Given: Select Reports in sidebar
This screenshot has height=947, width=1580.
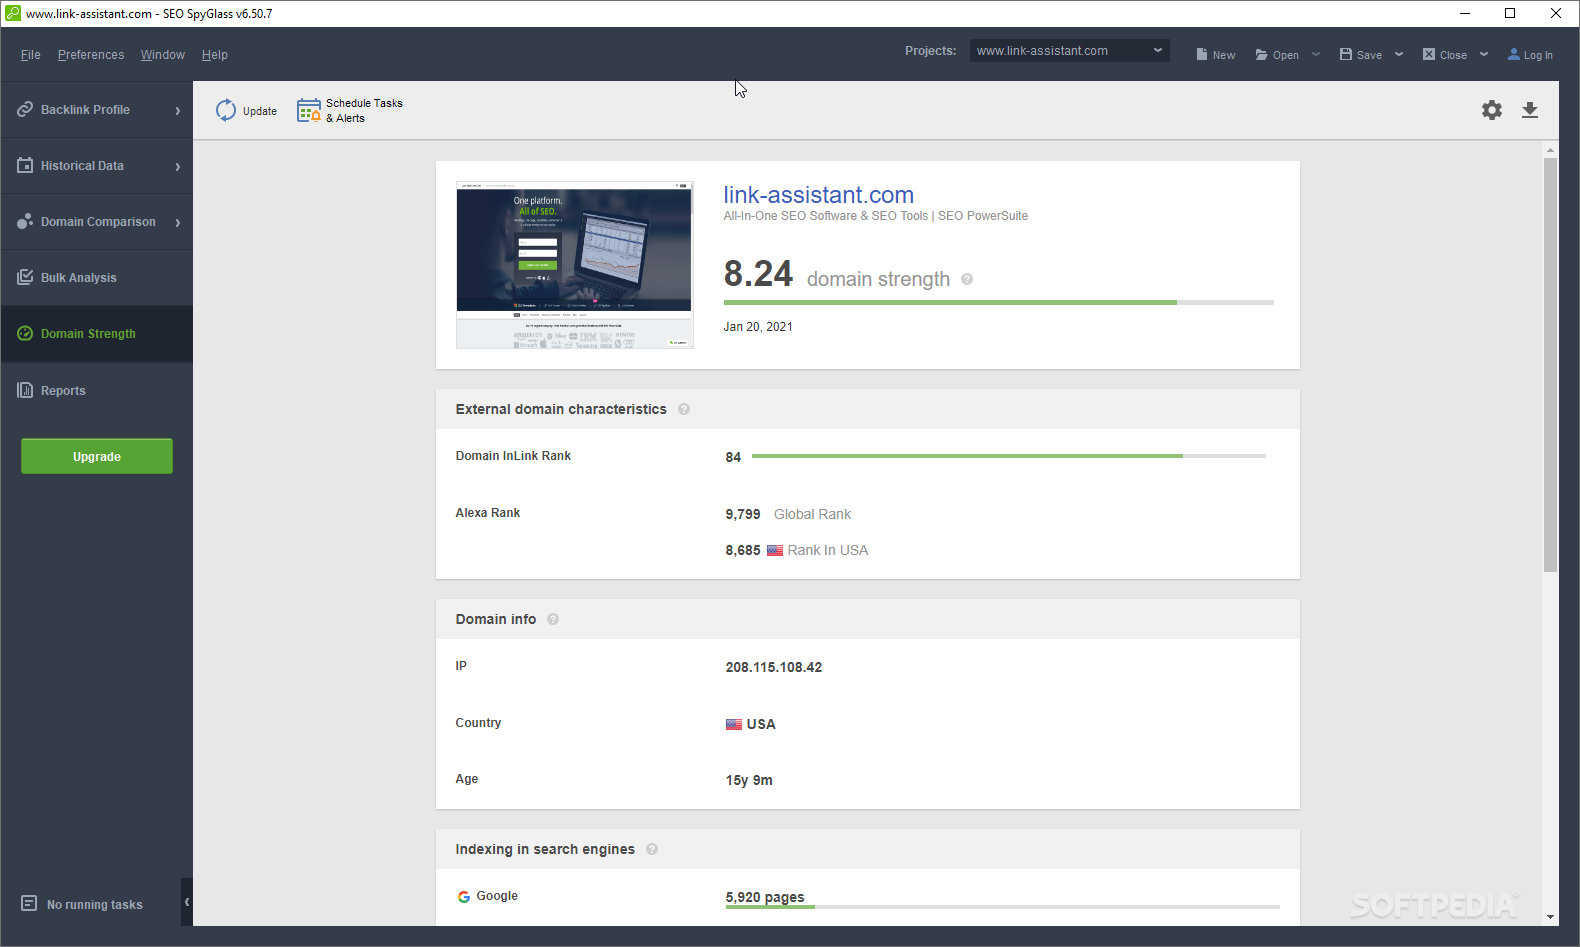Looking at the screenshot, I should (x=97, y=390).
